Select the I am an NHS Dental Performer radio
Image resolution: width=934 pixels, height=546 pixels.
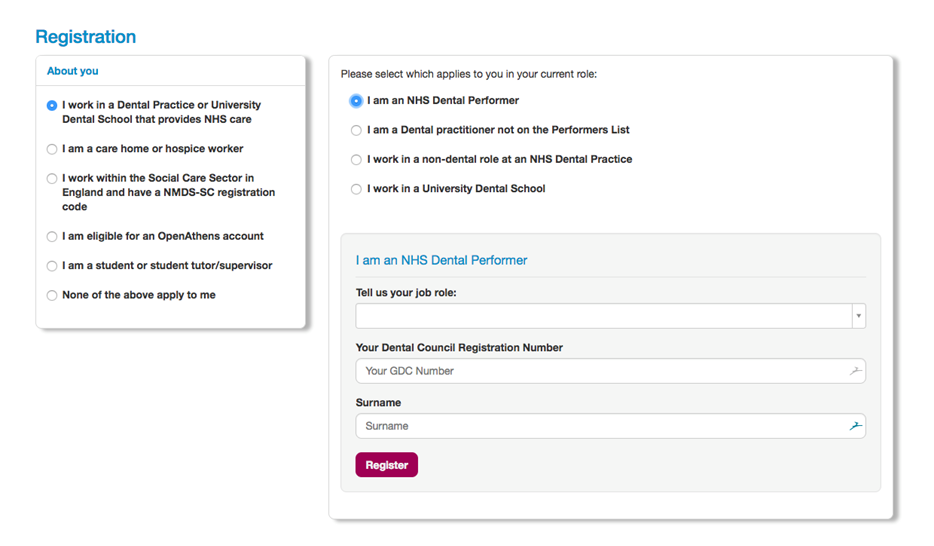356,101
